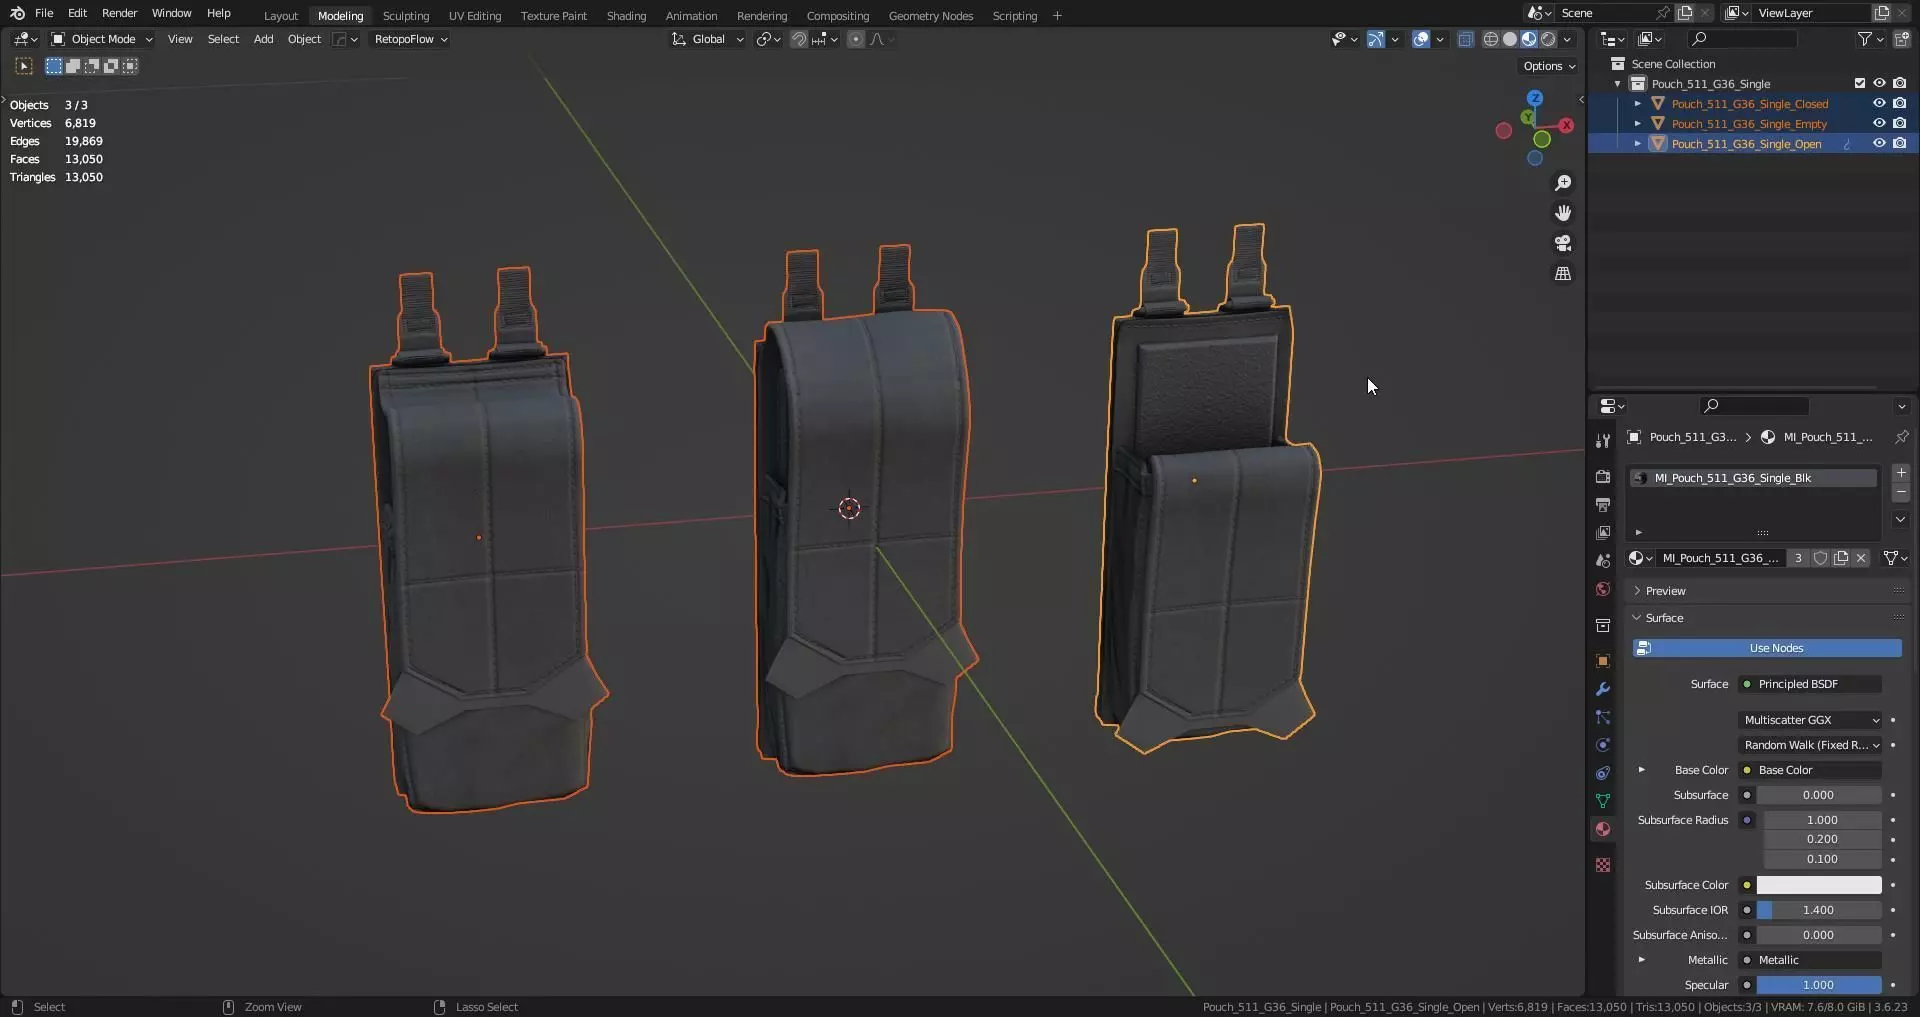Viewport: 1920px width, 1017px height.
Task: Select MI_Pouch_511_G36_Single_Blk material slot
Action: pyautogui.click(x=1754, y=478)
